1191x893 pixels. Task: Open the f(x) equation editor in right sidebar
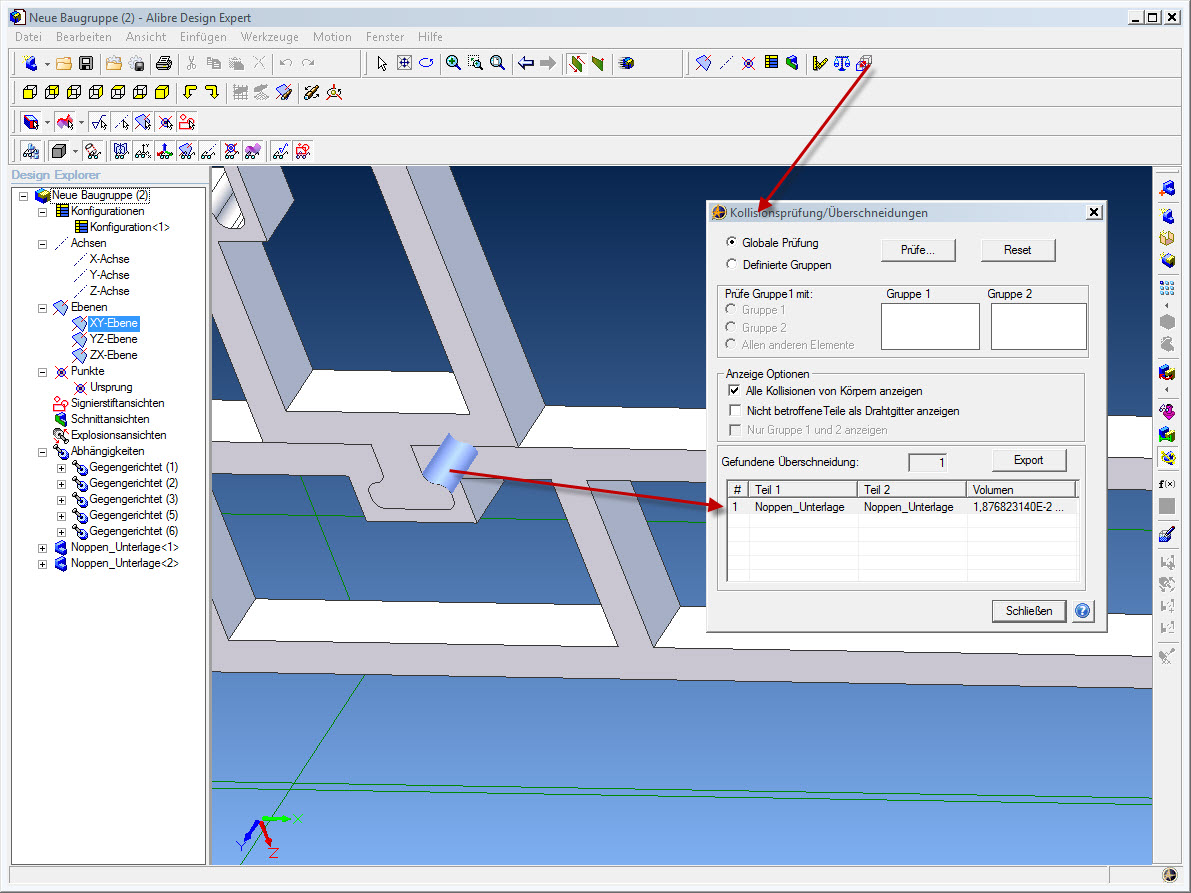[x=1167, y=484]
